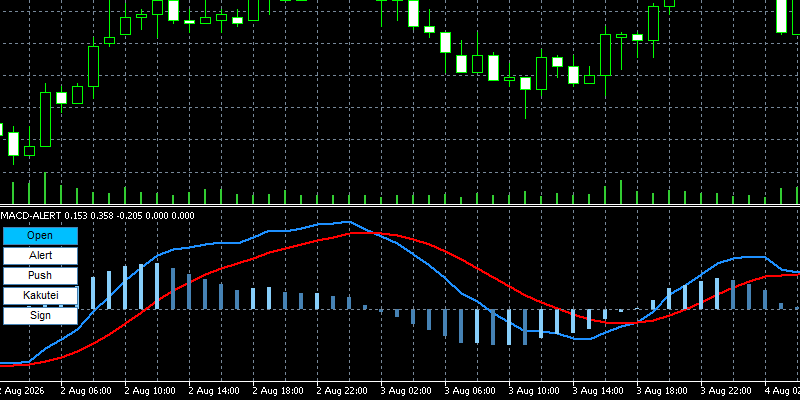Click the Kakutei button
Viewport: 800px width, 400px height.
coord(40,295)
